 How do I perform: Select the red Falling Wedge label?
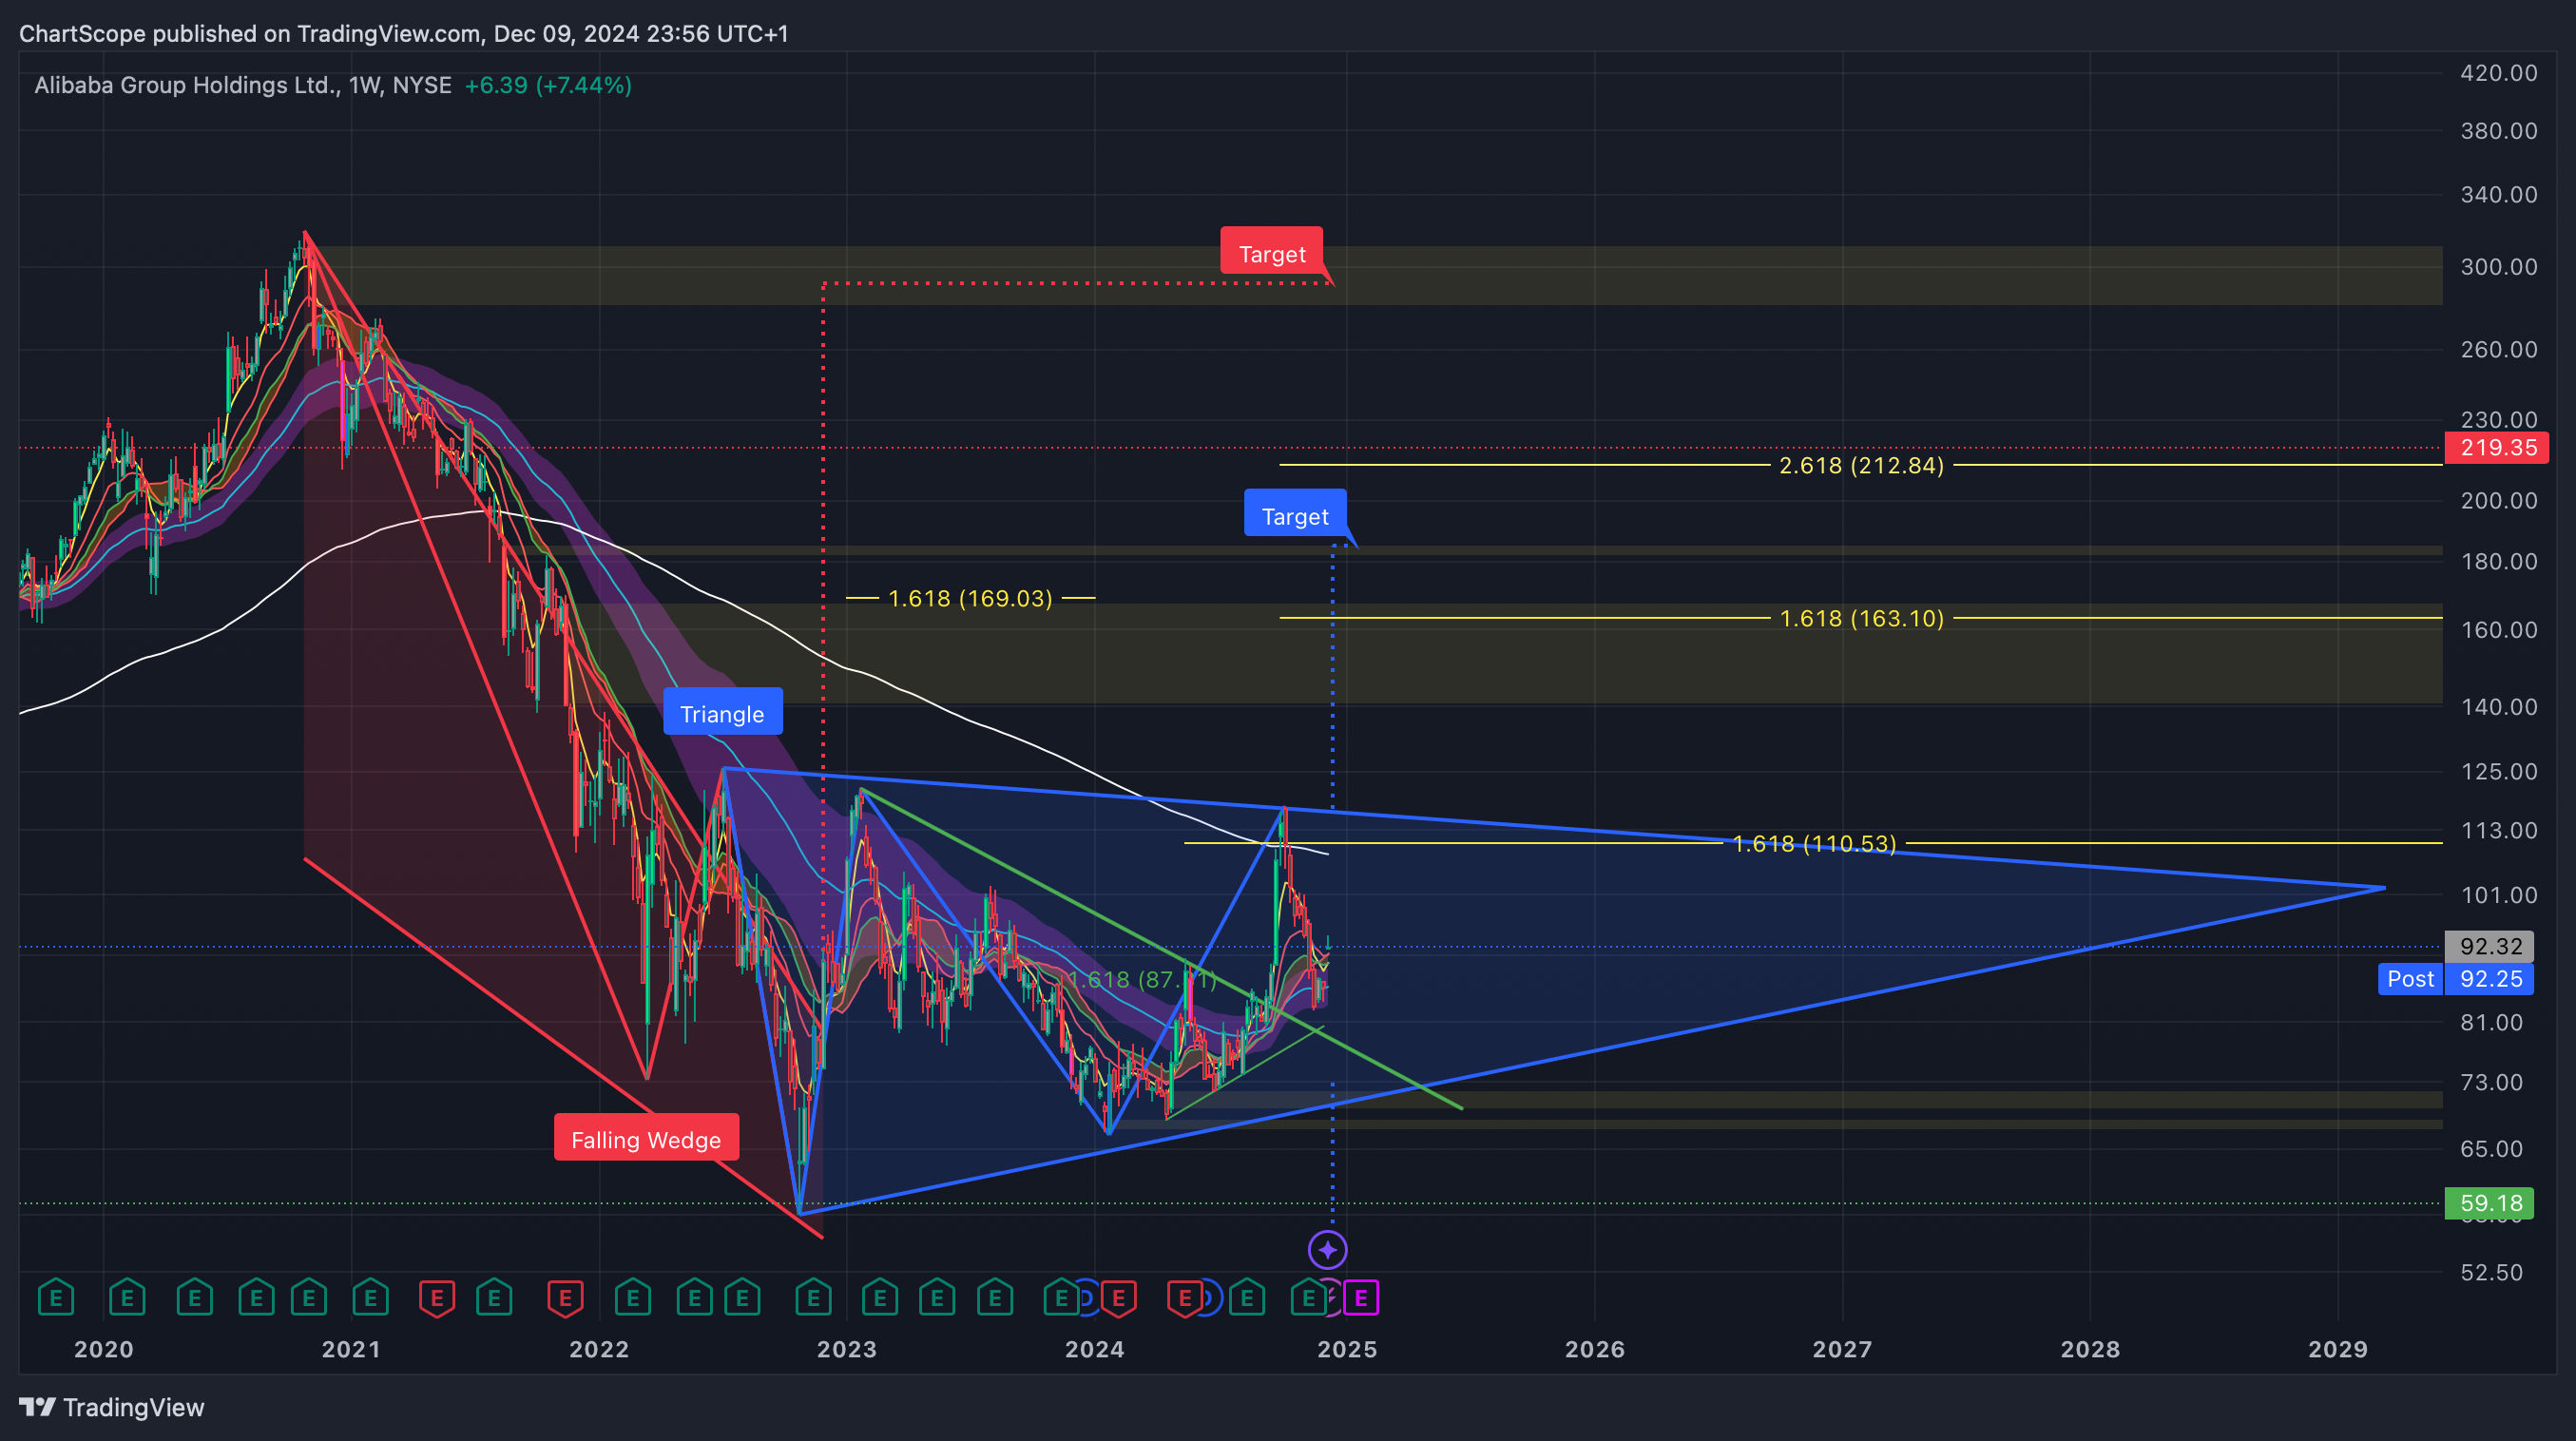pos(646,1139)
